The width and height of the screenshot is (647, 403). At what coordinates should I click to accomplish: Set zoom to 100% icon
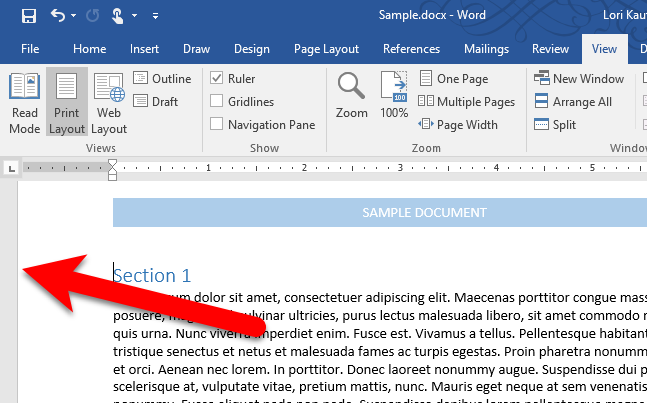(394, 97)
